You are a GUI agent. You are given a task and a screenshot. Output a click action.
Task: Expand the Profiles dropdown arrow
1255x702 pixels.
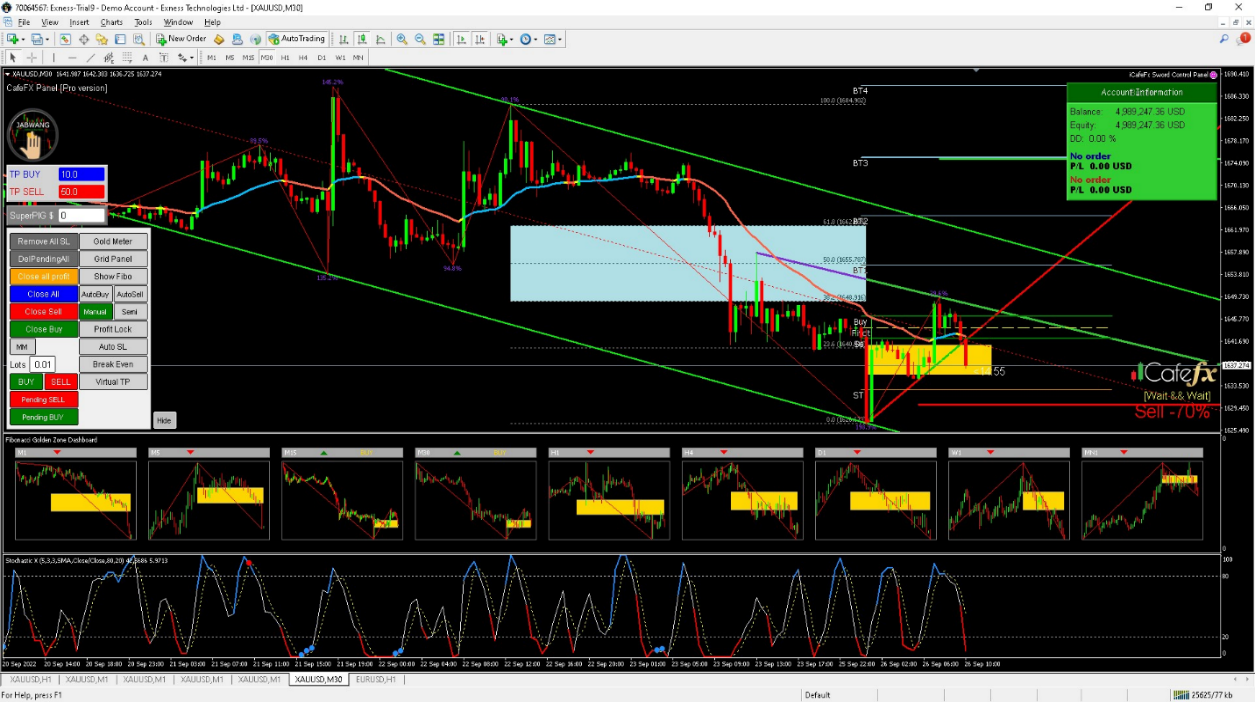click(47, 39)
